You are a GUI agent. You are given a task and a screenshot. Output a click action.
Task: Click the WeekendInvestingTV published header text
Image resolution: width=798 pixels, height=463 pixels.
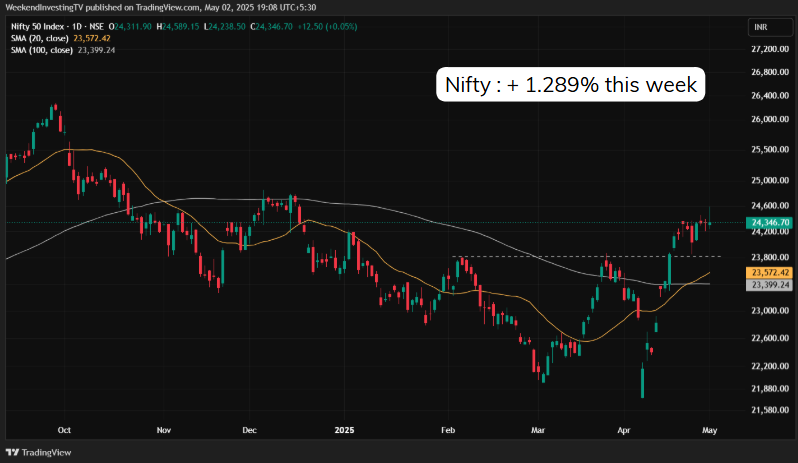pyautogui.click(x=160, y=8)
